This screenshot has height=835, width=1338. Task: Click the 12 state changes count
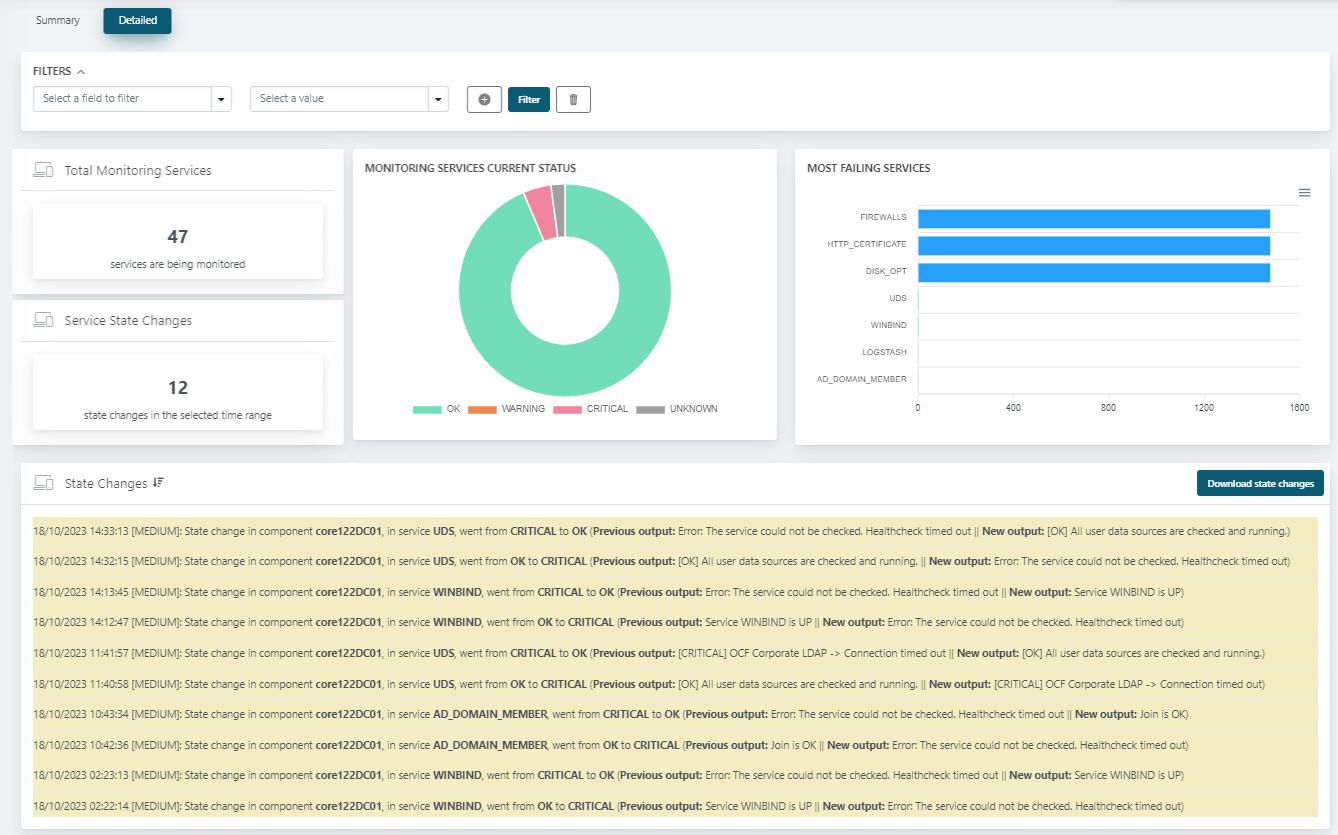(x=178, y=388)
